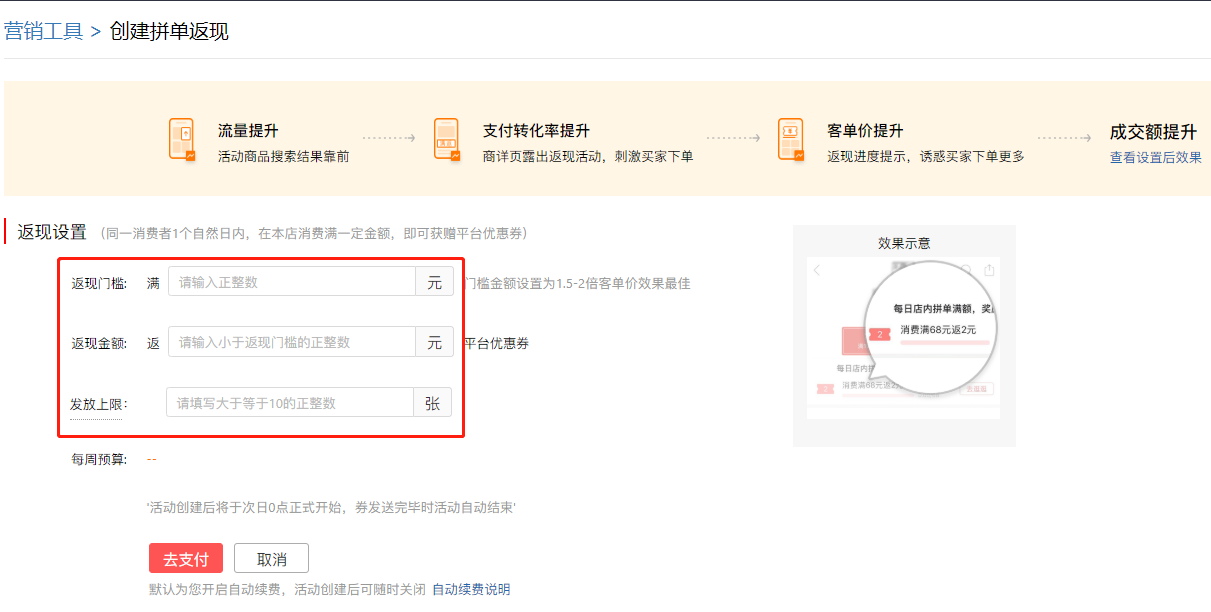Click the 取消 button
1211x612 pixels.
pyautogui.click(x=271, y=558)
